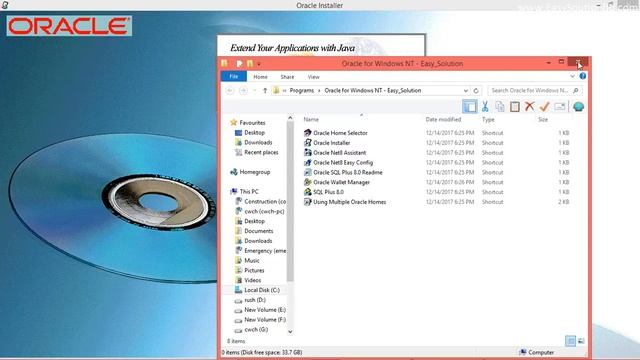Screen dimensions: 640x360
Task: Select Local Disk (C:) drive
Action: (x=257, y=290)
